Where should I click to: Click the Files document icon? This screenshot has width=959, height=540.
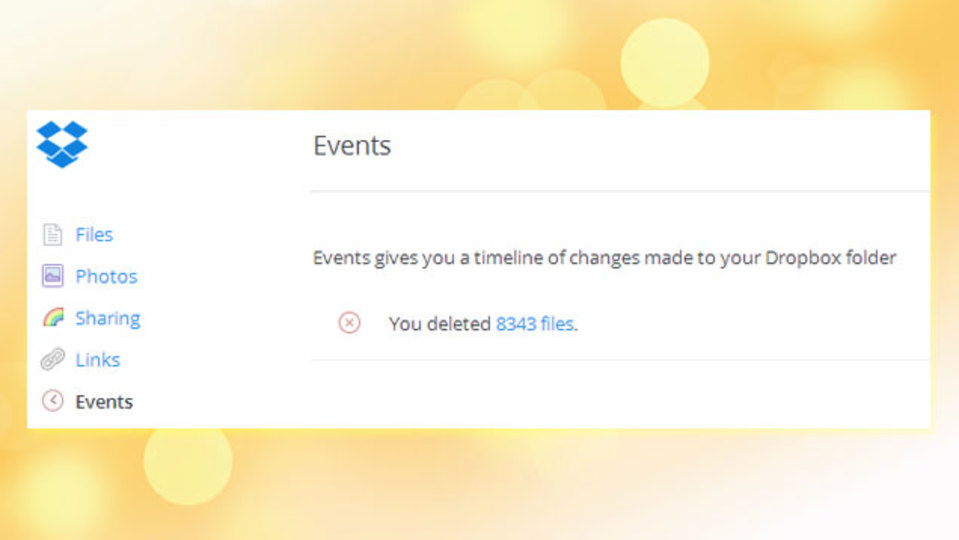pos(53,234)
